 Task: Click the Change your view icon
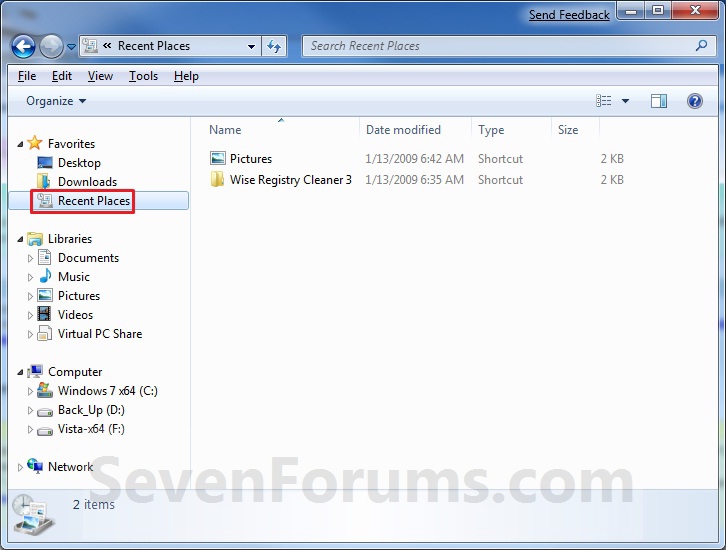603,100
